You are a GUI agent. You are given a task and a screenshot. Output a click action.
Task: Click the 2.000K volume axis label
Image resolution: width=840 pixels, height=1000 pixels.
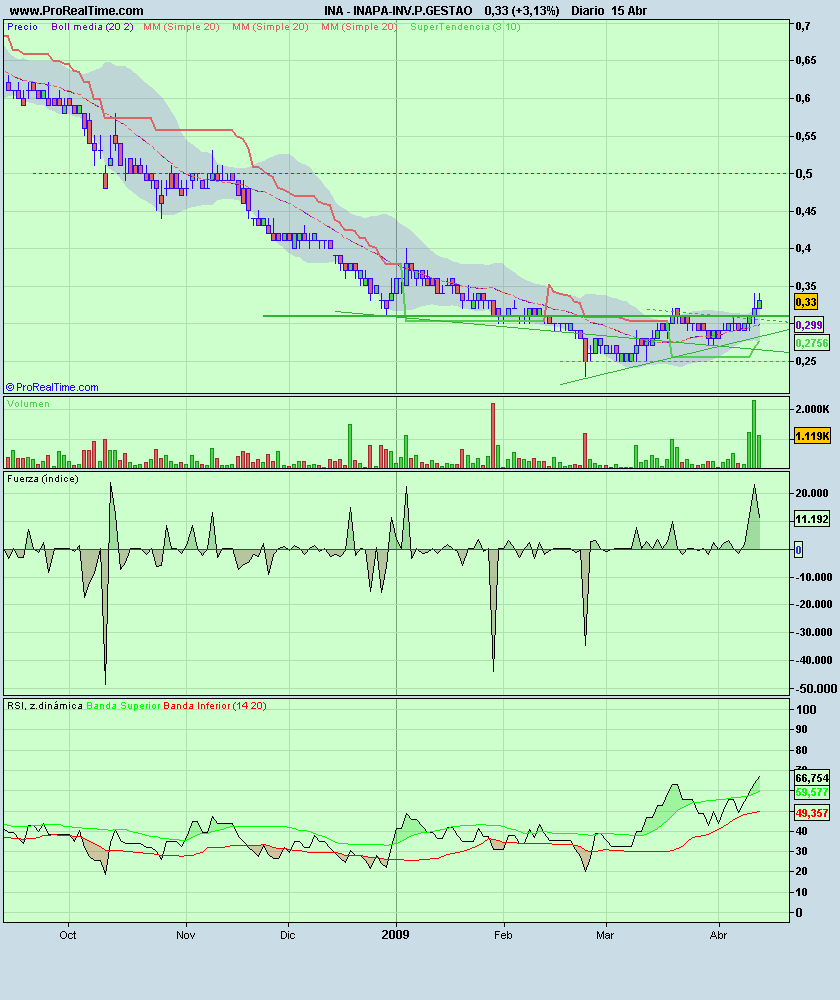click(x=812, y=409)
